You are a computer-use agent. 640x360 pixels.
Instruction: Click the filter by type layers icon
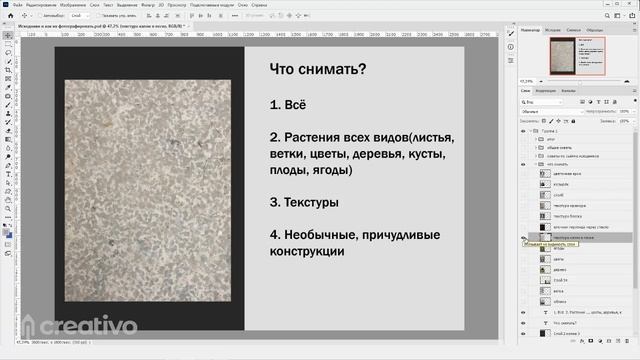[598, 102]
